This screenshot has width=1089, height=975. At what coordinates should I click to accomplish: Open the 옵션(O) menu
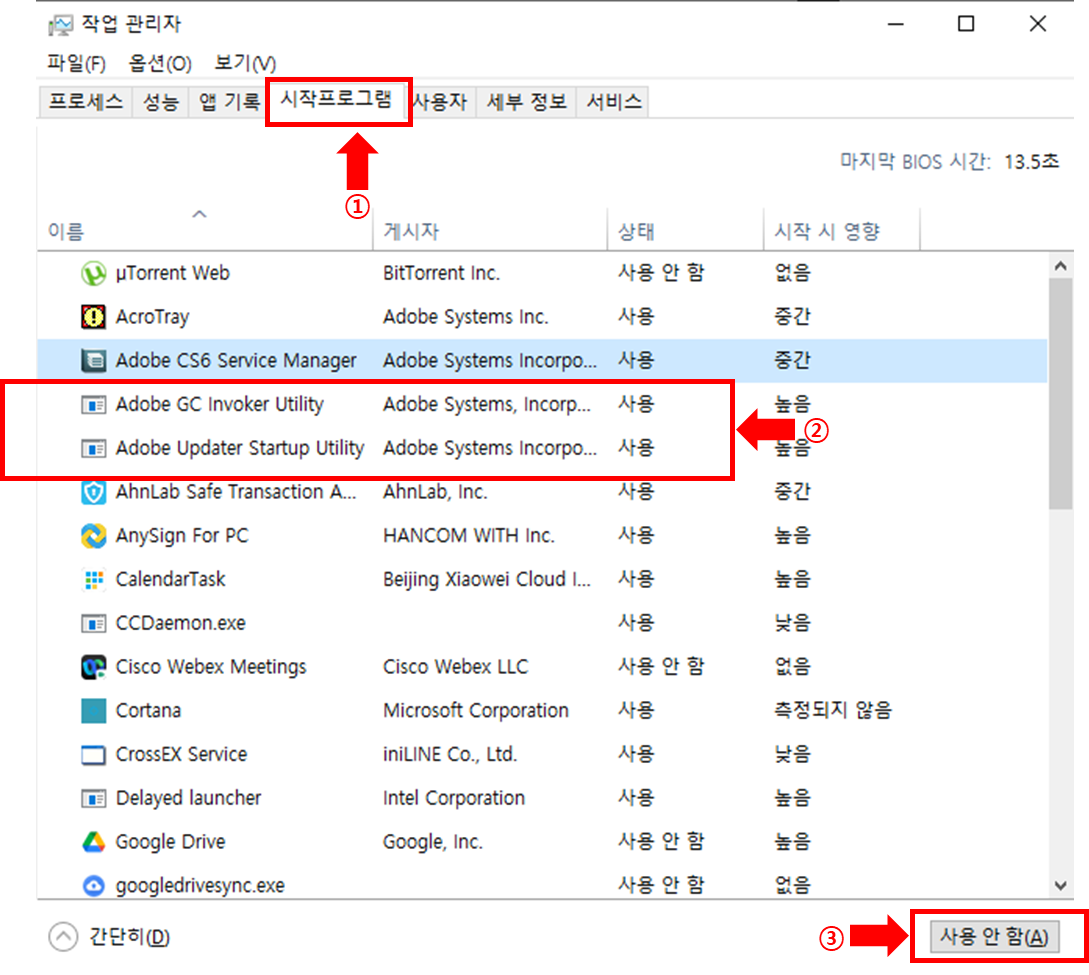click(x=160, y=63)
